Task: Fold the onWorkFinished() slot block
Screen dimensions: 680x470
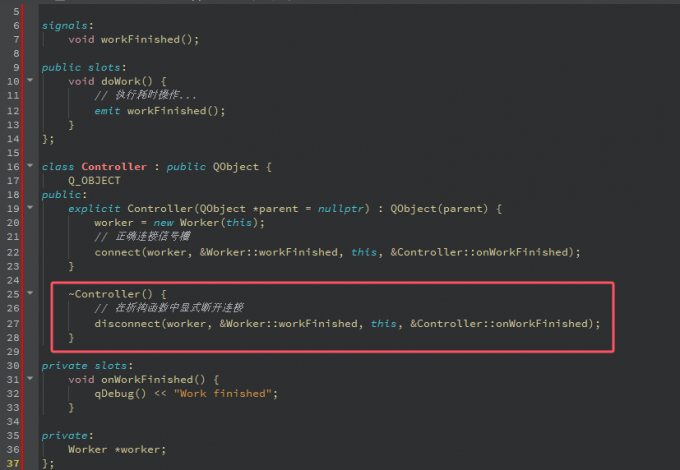Action: [x=31, y=380]
